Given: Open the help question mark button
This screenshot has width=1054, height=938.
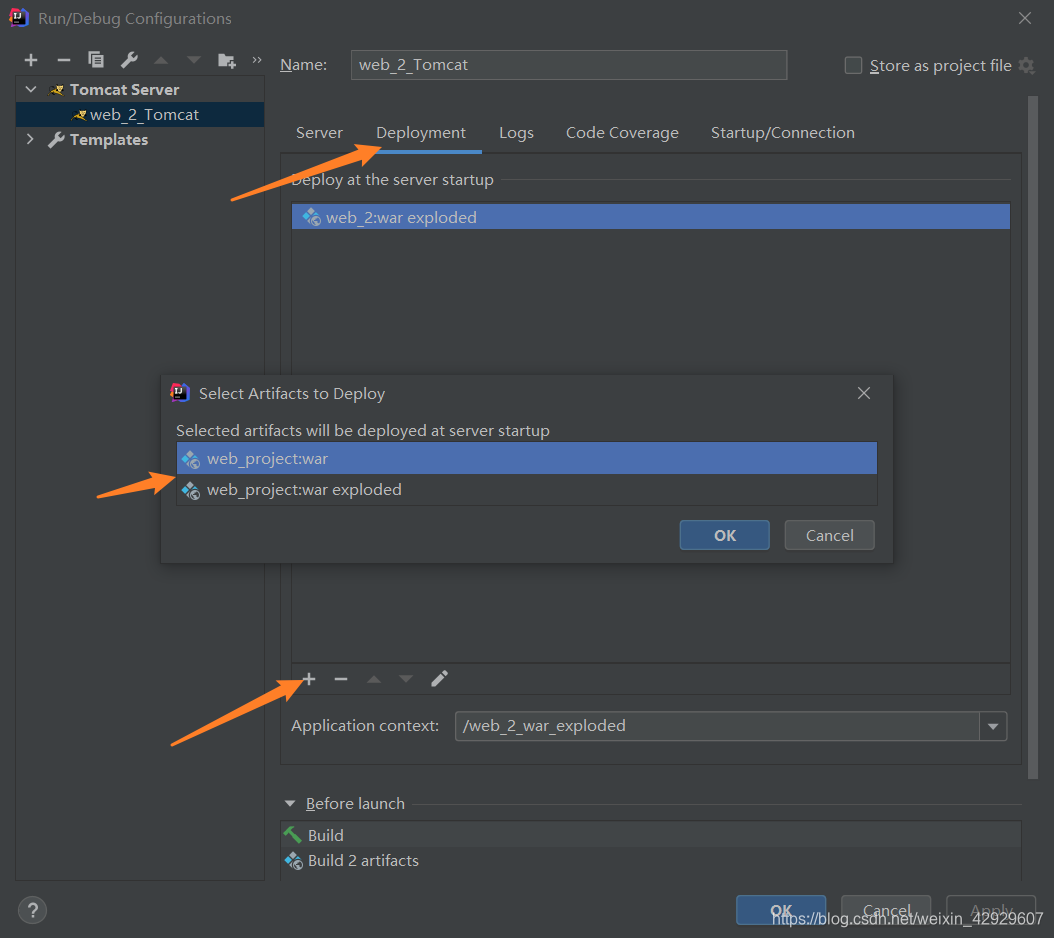Looking at the screenshot, I should coord(32,910).
